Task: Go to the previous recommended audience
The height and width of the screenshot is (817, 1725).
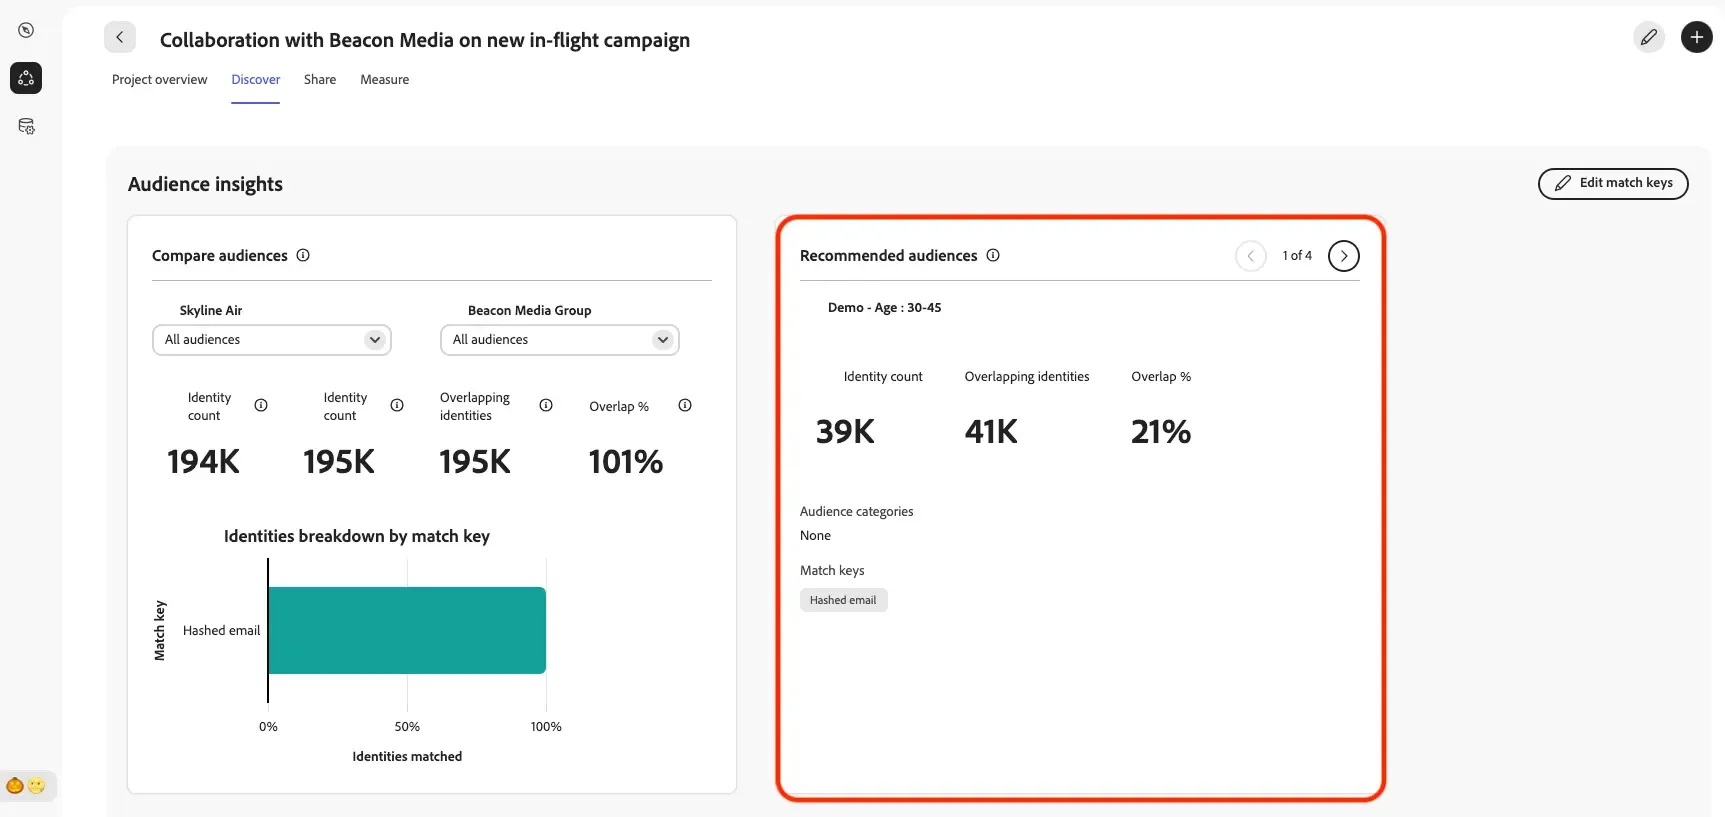Action: (x=1251, y=256)
